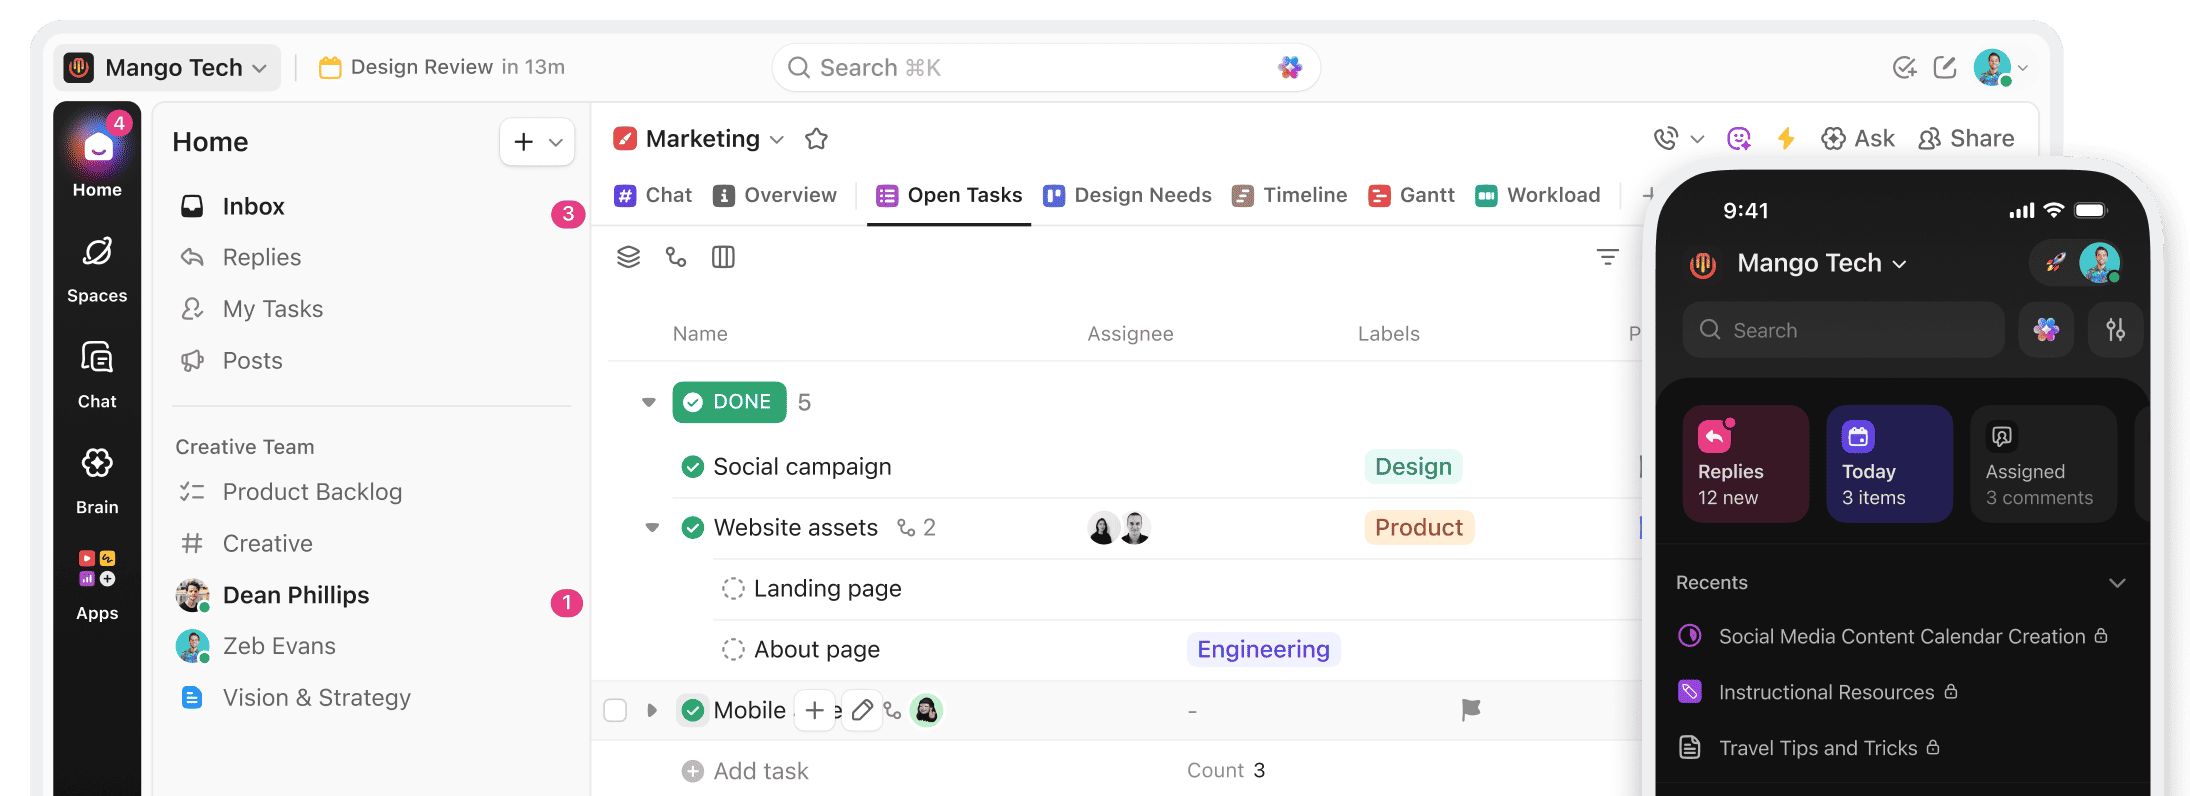Click the AI sparkle icon in search bar
Viewport: 2190px width, 796px height.
[1290, 67]
